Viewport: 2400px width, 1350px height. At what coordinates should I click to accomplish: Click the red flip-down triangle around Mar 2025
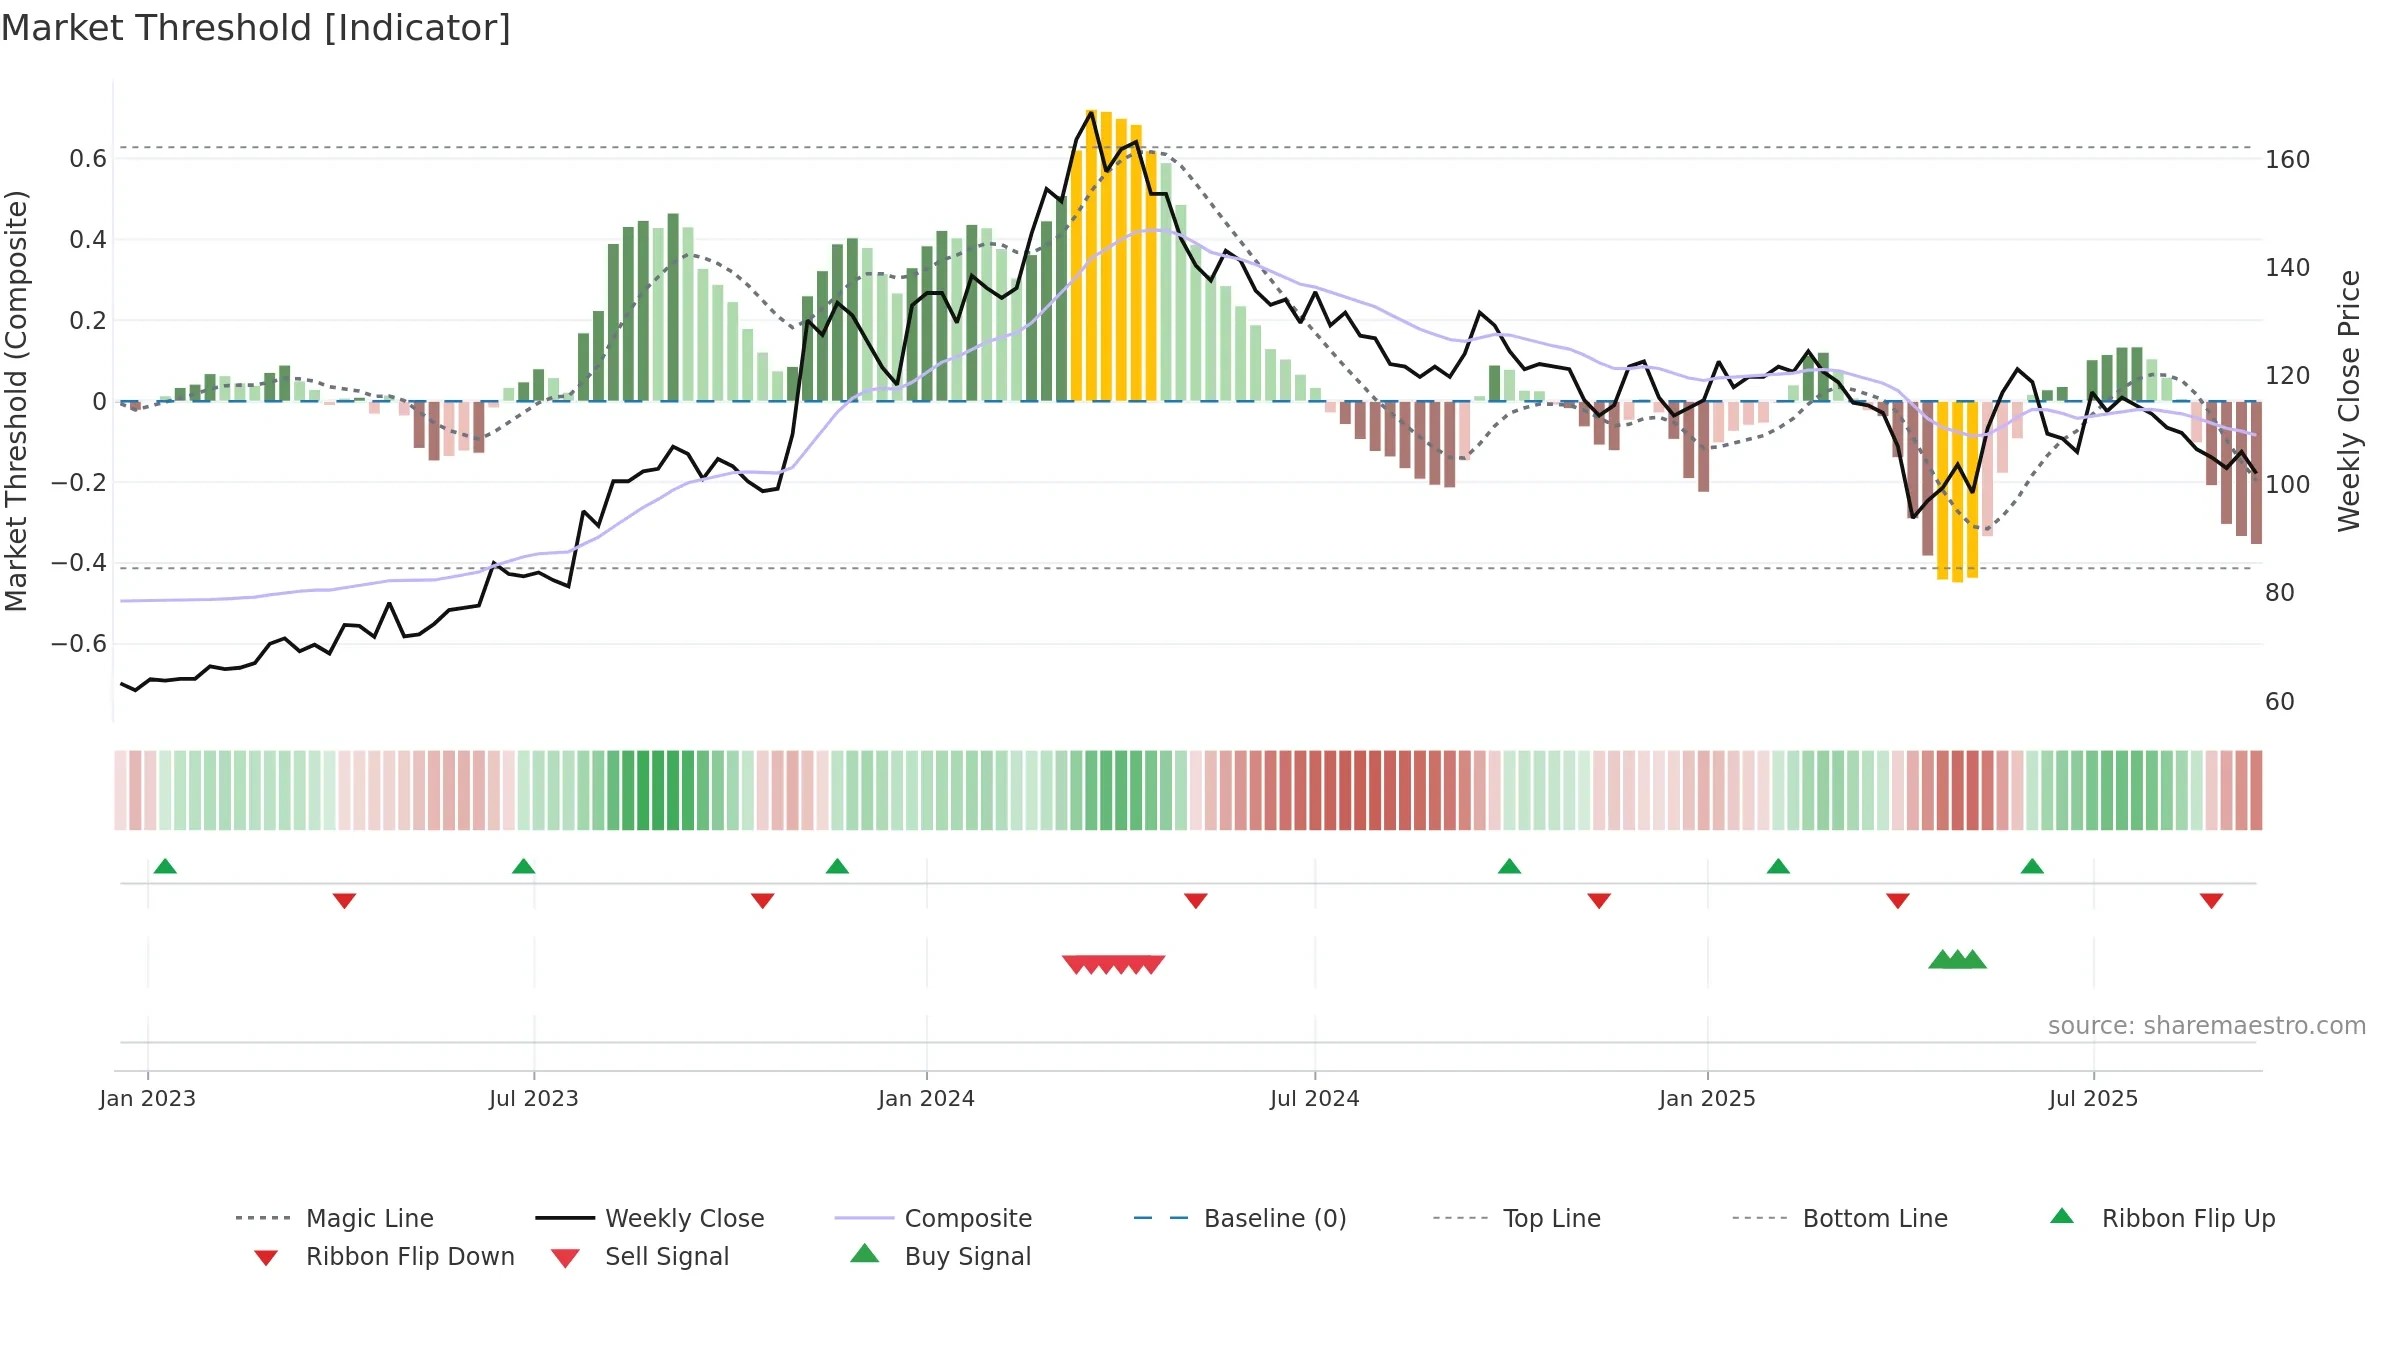point(1898,901)
